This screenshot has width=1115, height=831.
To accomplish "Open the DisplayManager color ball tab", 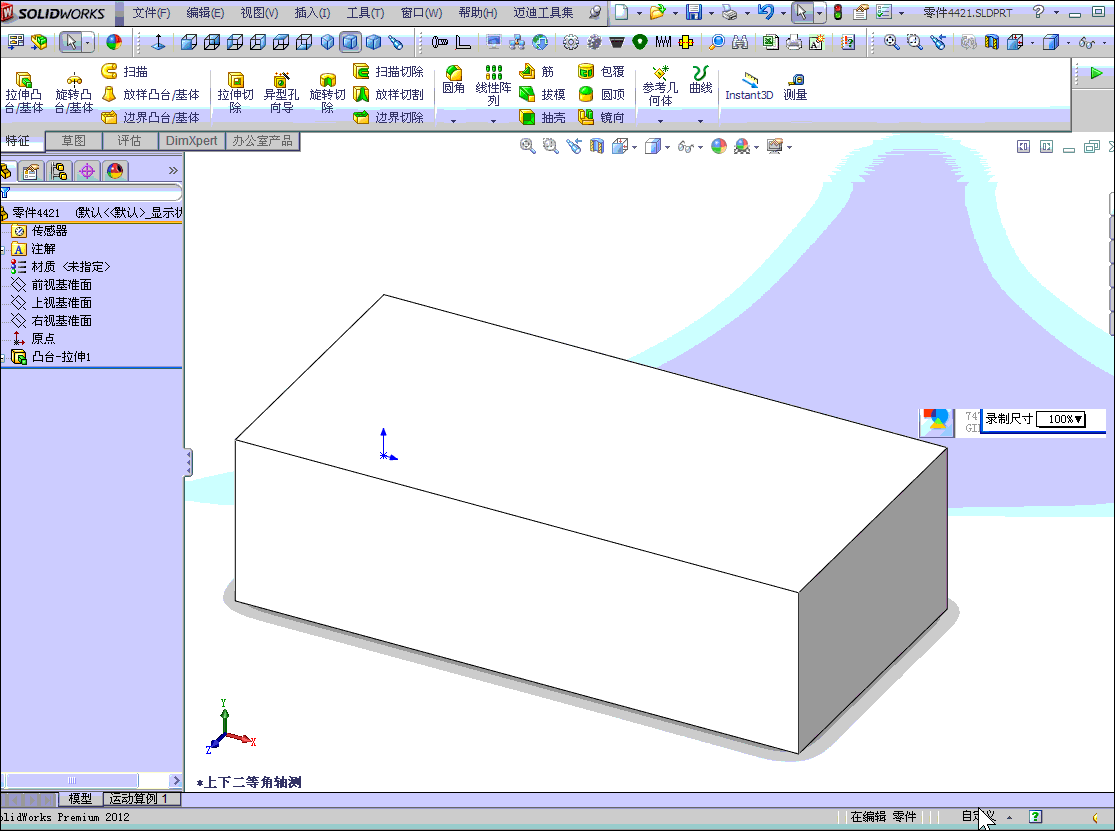I will (114, 171).
